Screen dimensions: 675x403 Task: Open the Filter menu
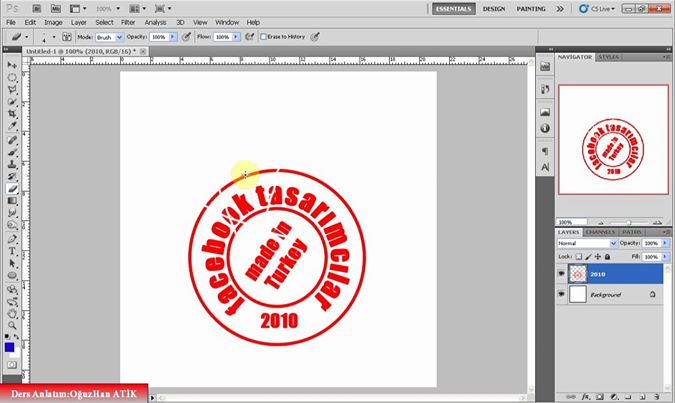click(x=128, y=22)
